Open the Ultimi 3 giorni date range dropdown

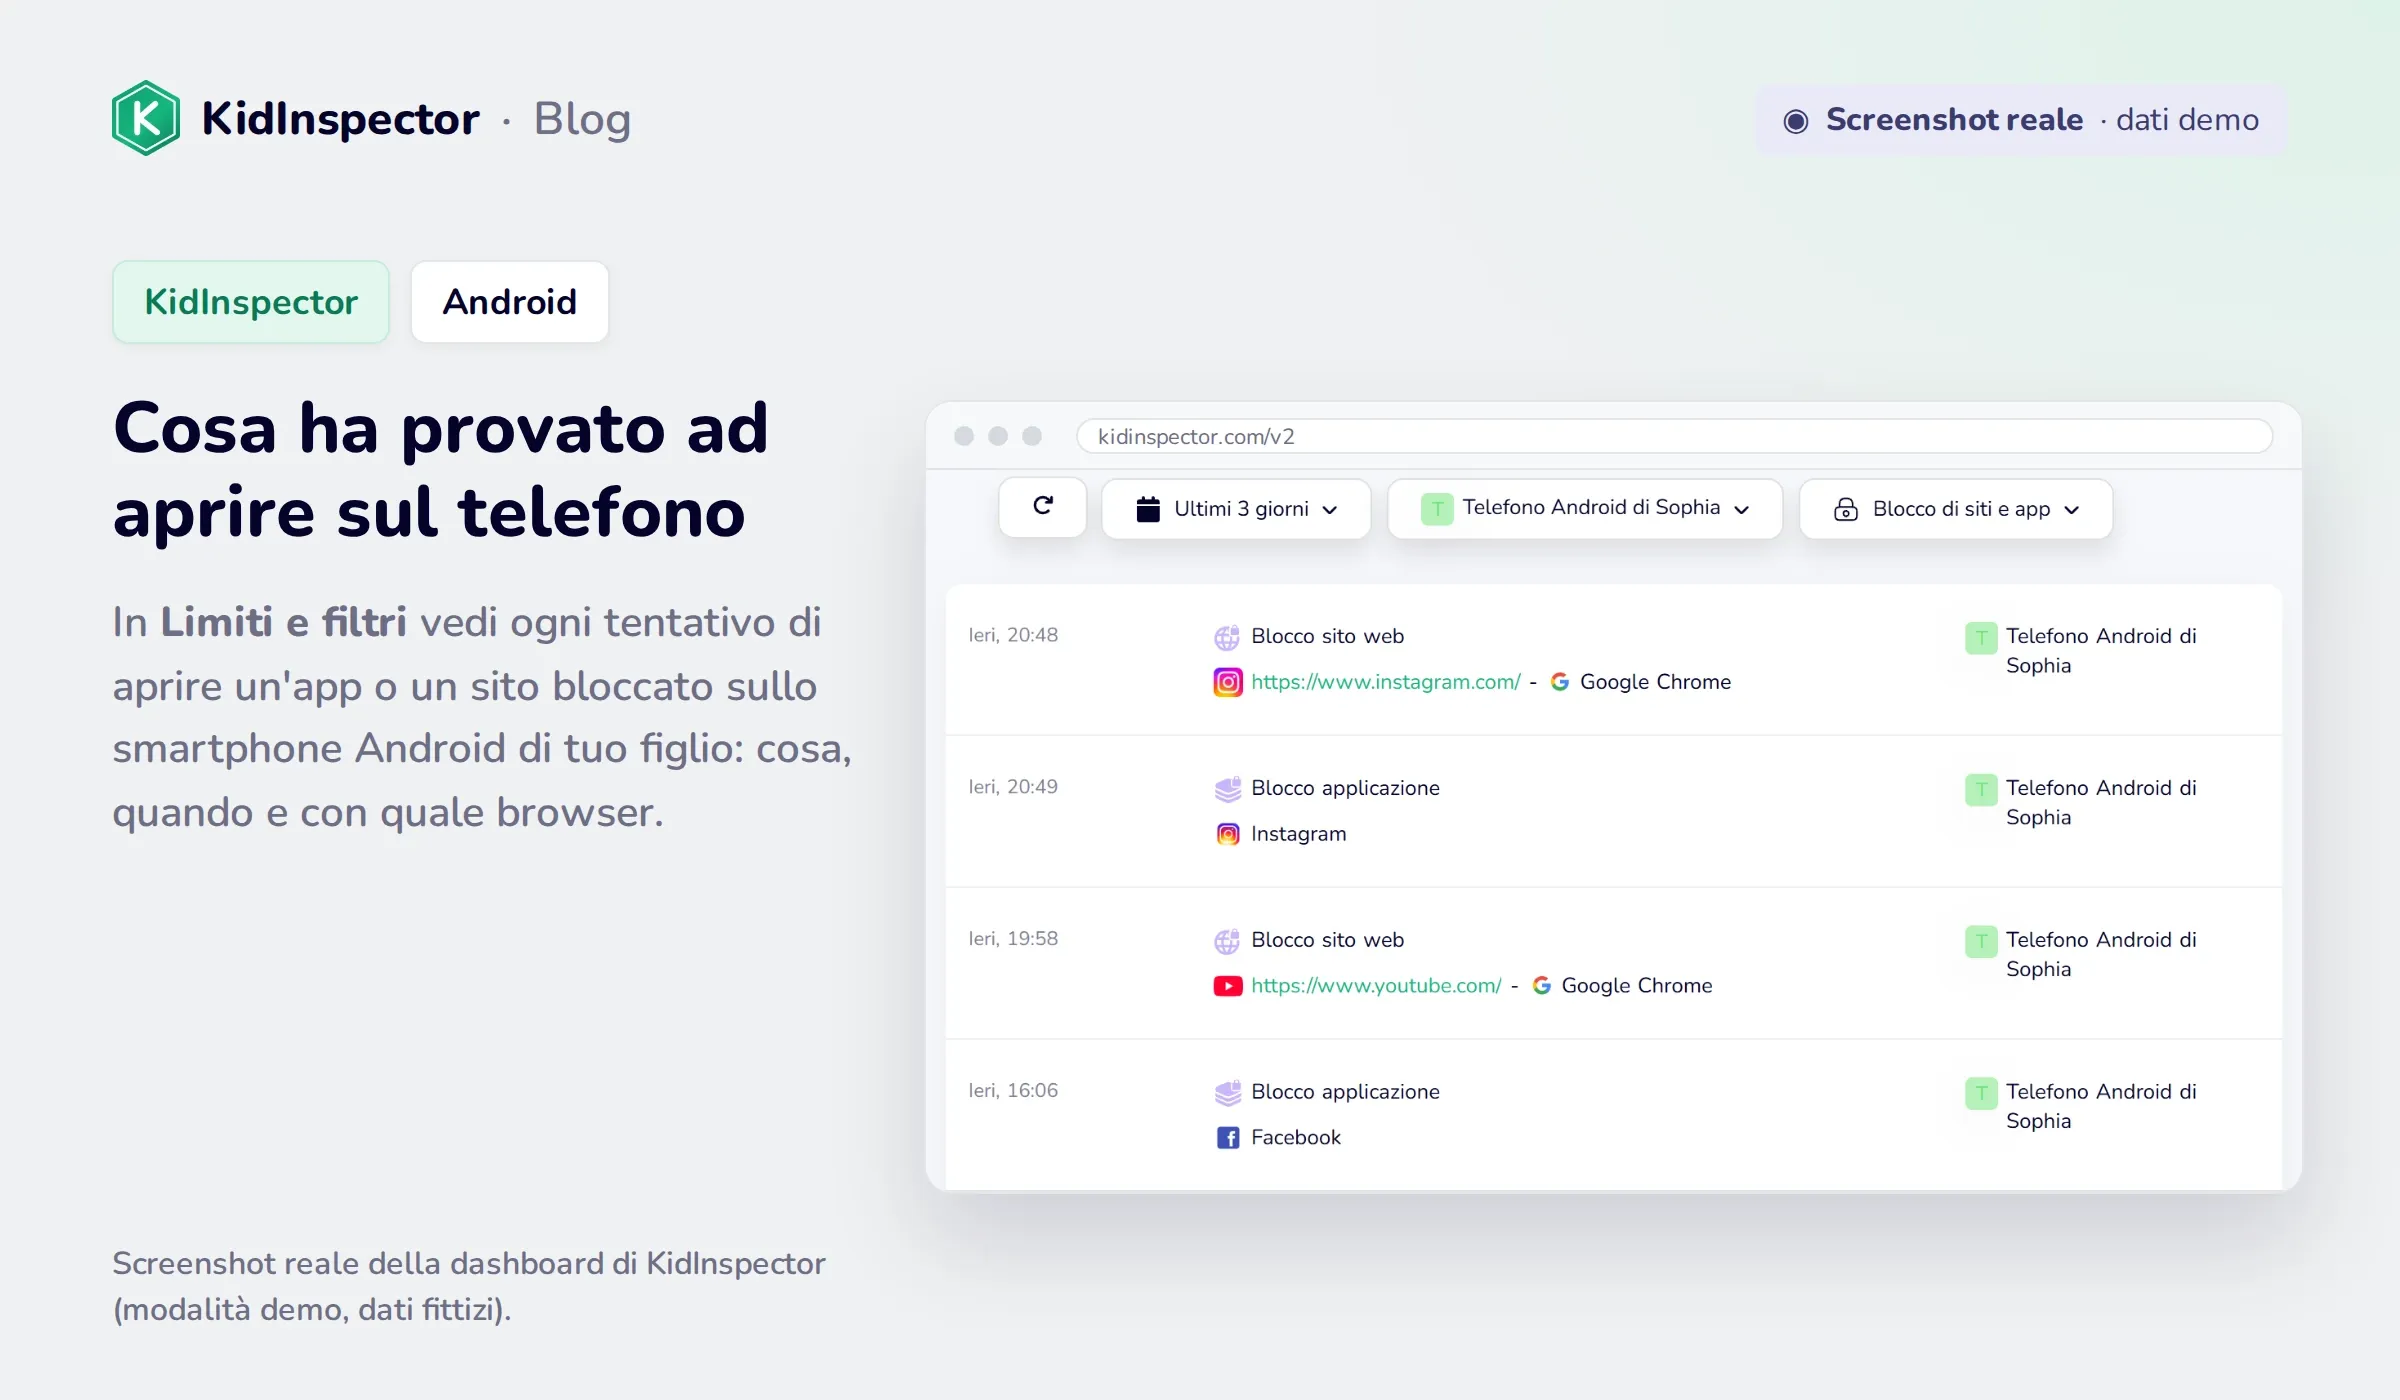point(1236,509)
